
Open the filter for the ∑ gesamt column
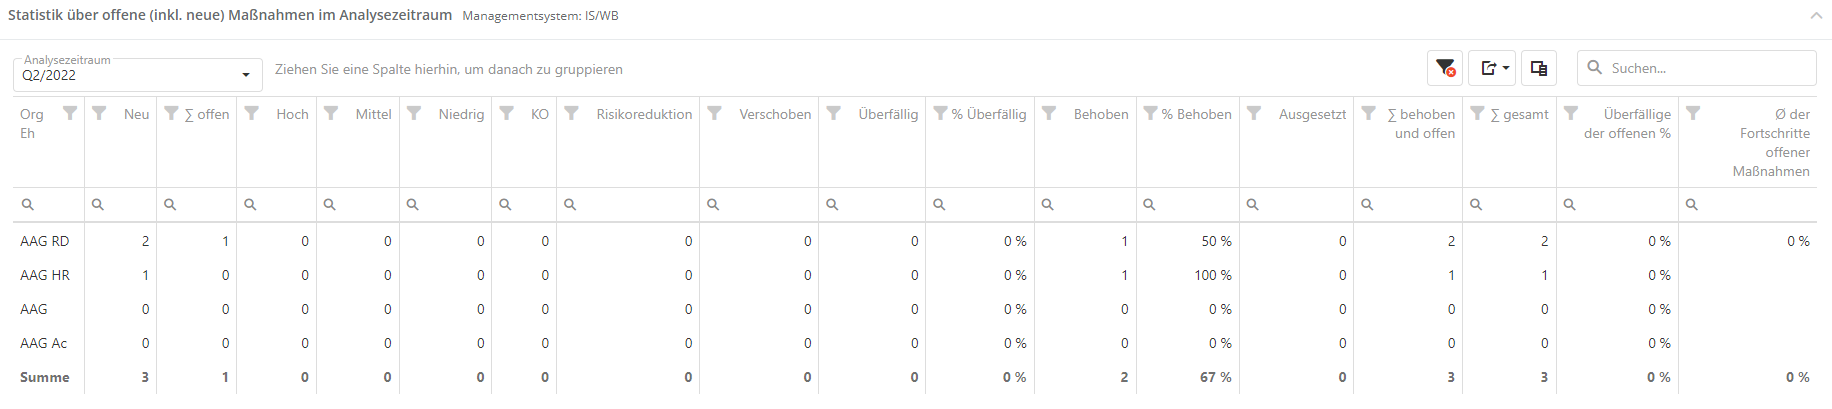(1477, 113)
